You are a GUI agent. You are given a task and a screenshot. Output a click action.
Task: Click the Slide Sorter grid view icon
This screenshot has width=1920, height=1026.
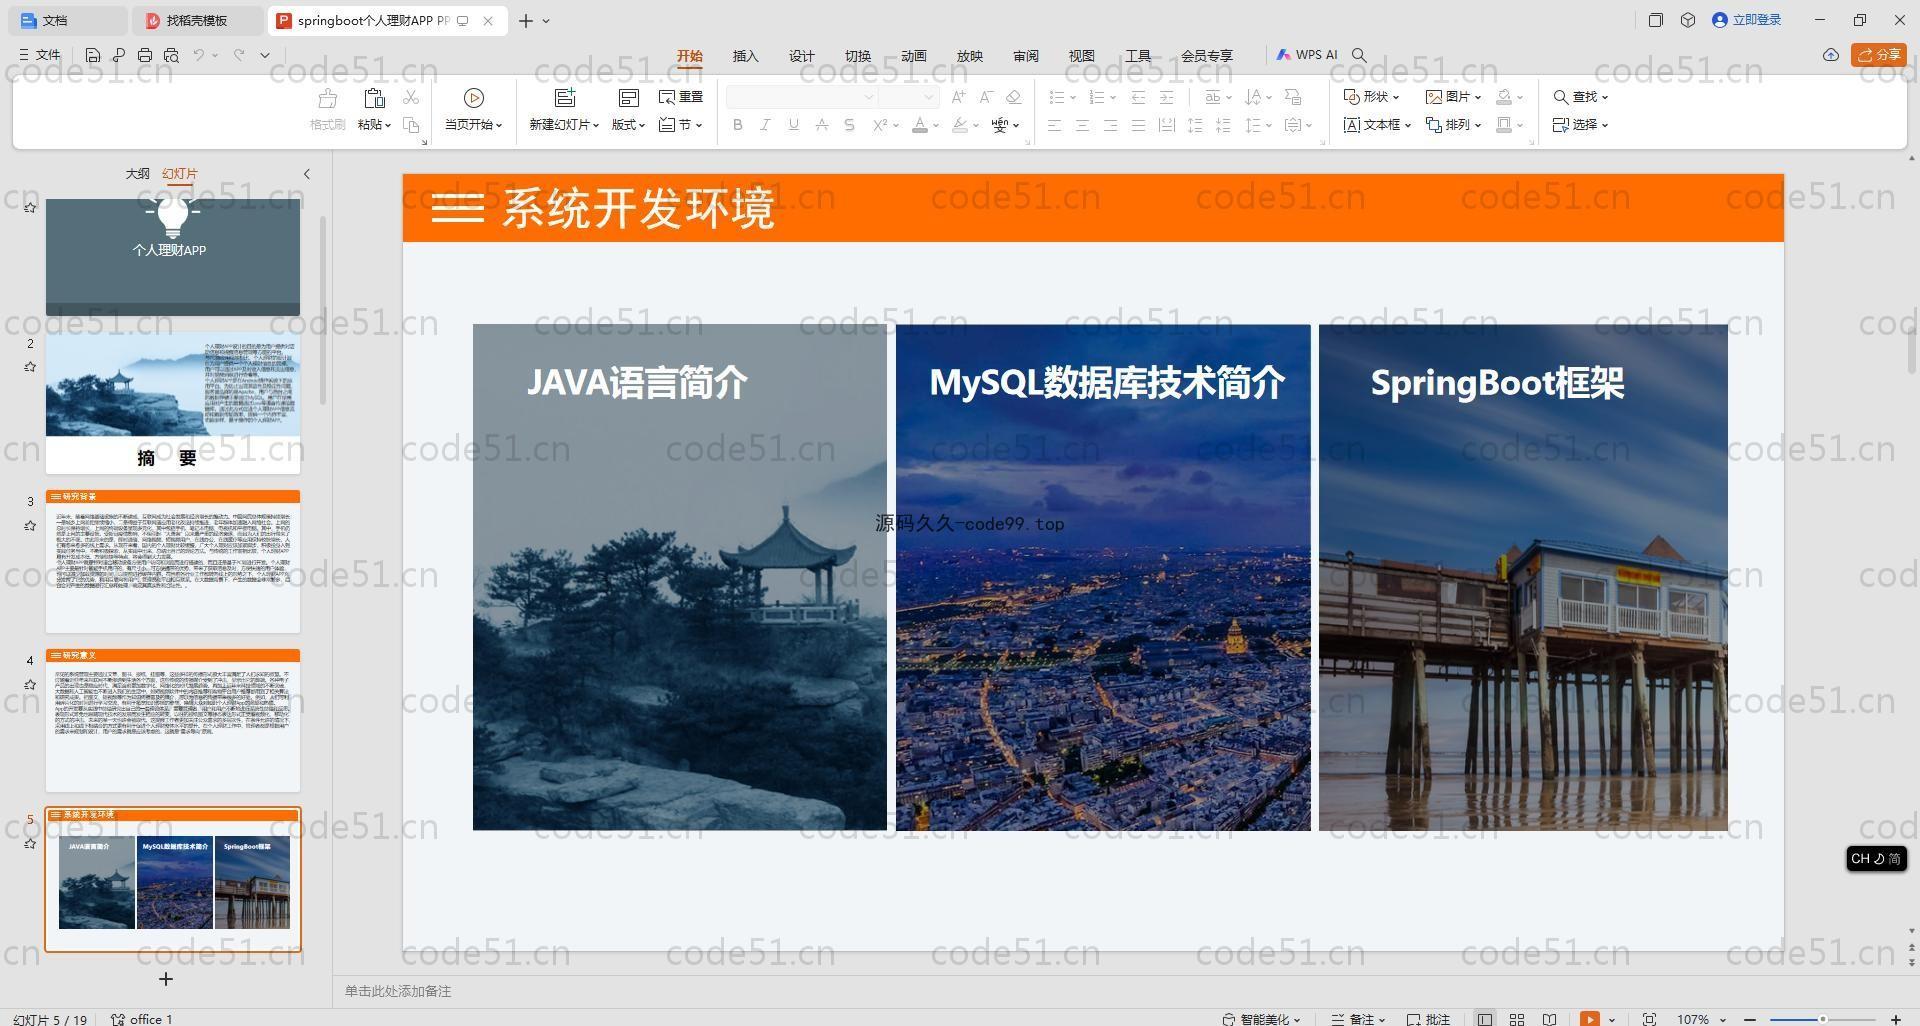[x=1517, y=1019]
